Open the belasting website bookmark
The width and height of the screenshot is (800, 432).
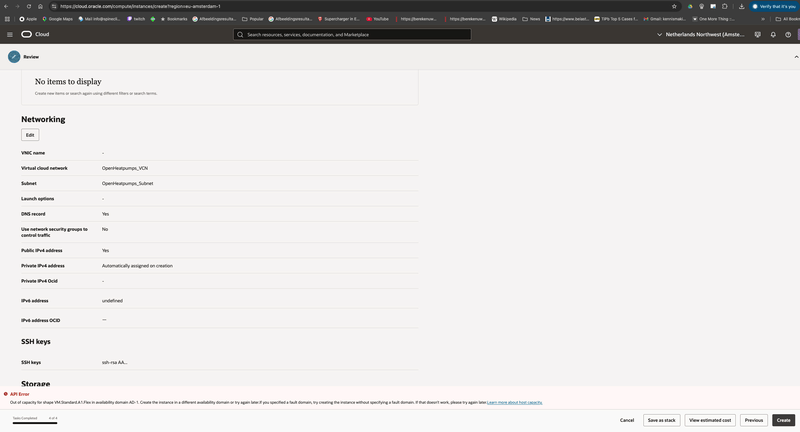[566, 19]
